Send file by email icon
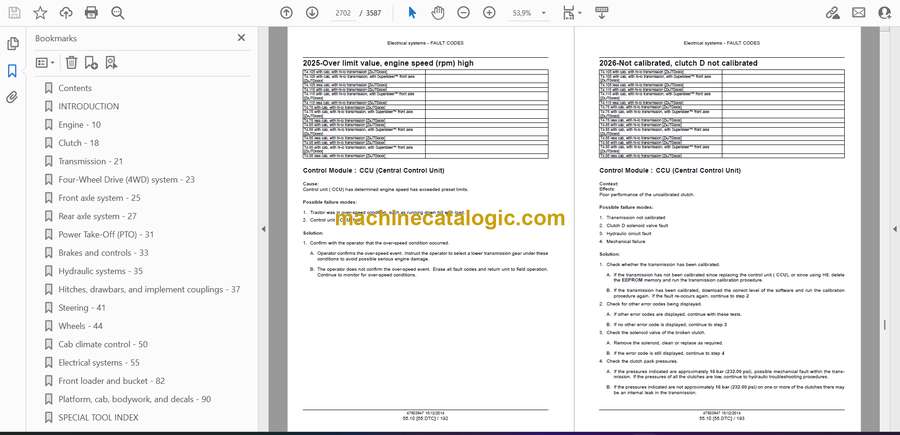 tap(859, 13)
